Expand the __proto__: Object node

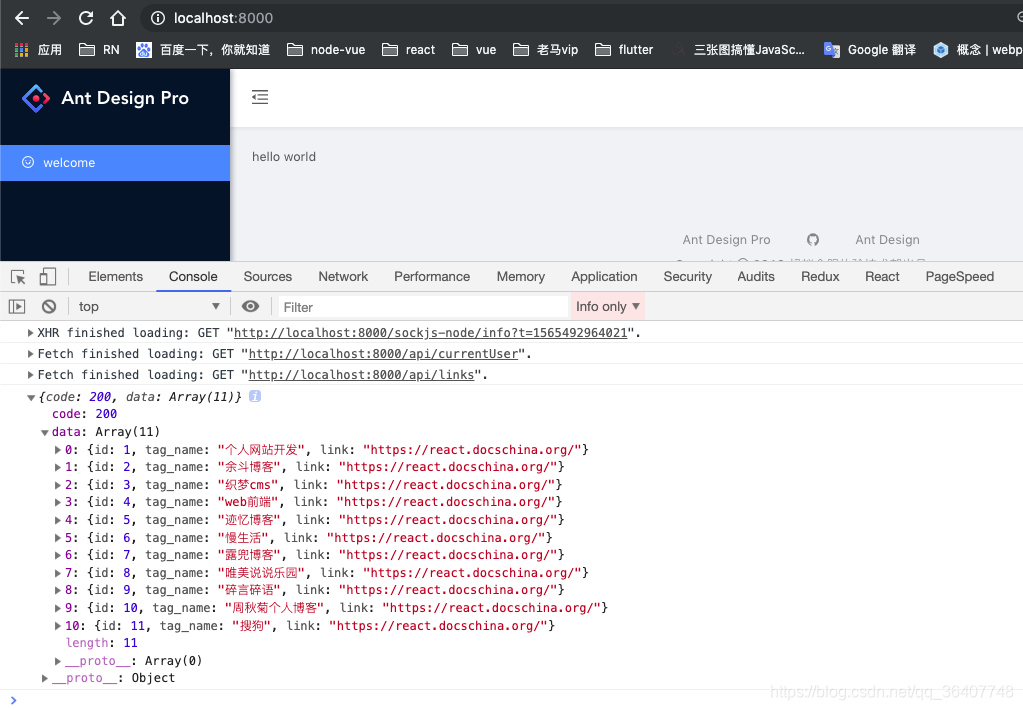(x=44, y=678)
